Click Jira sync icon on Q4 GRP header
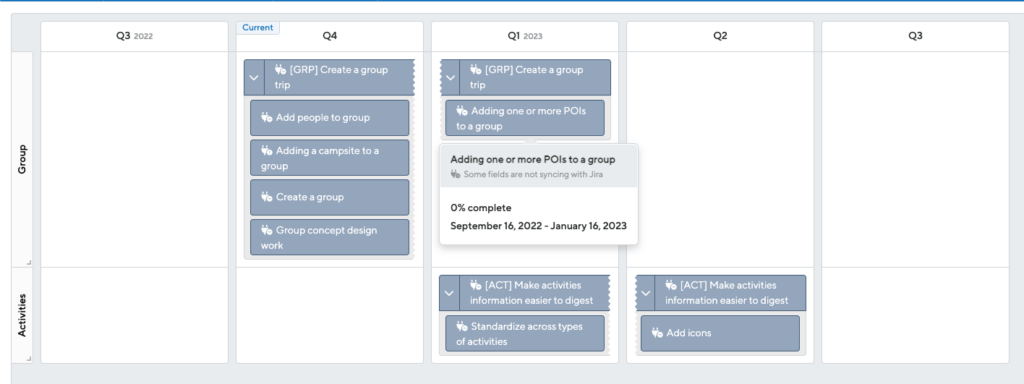 click(x=280, y=69)
